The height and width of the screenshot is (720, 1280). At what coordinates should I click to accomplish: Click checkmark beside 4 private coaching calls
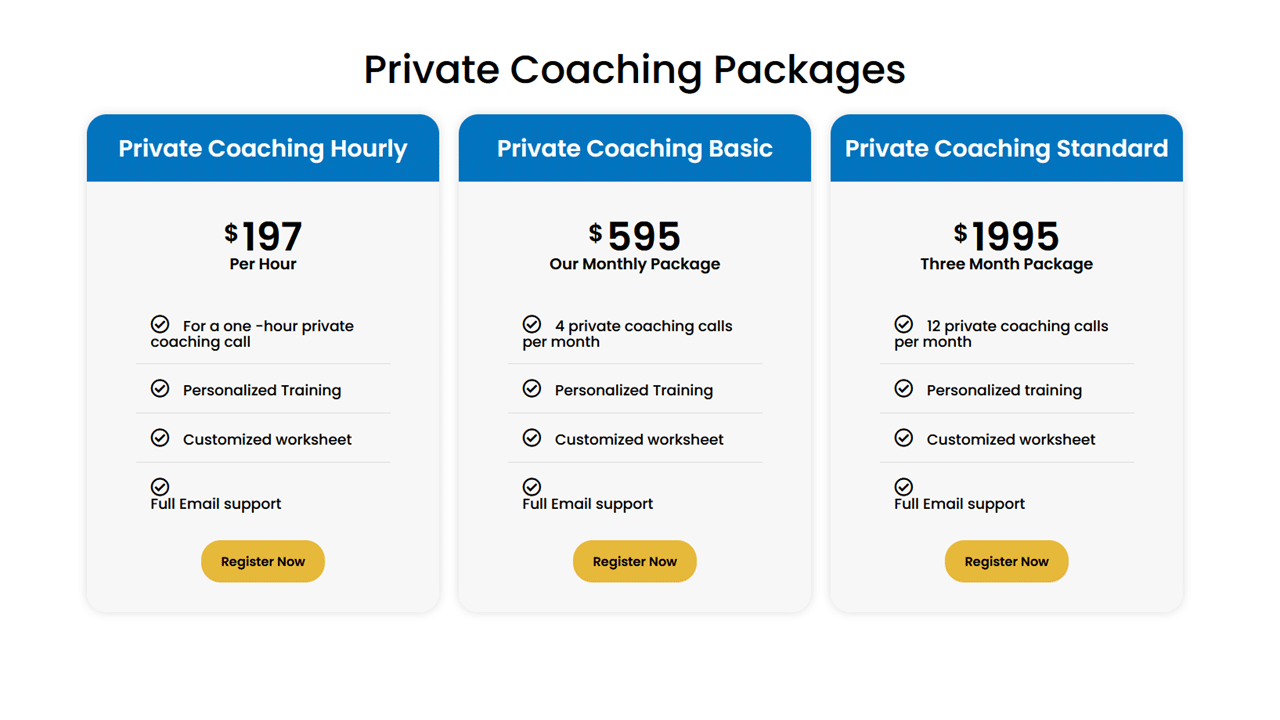(x=532, y=324)
